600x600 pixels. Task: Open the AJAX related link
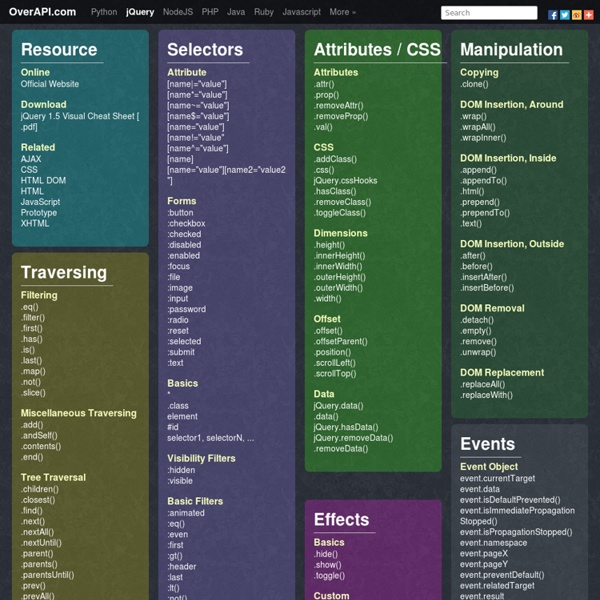(x=31, y=159)
